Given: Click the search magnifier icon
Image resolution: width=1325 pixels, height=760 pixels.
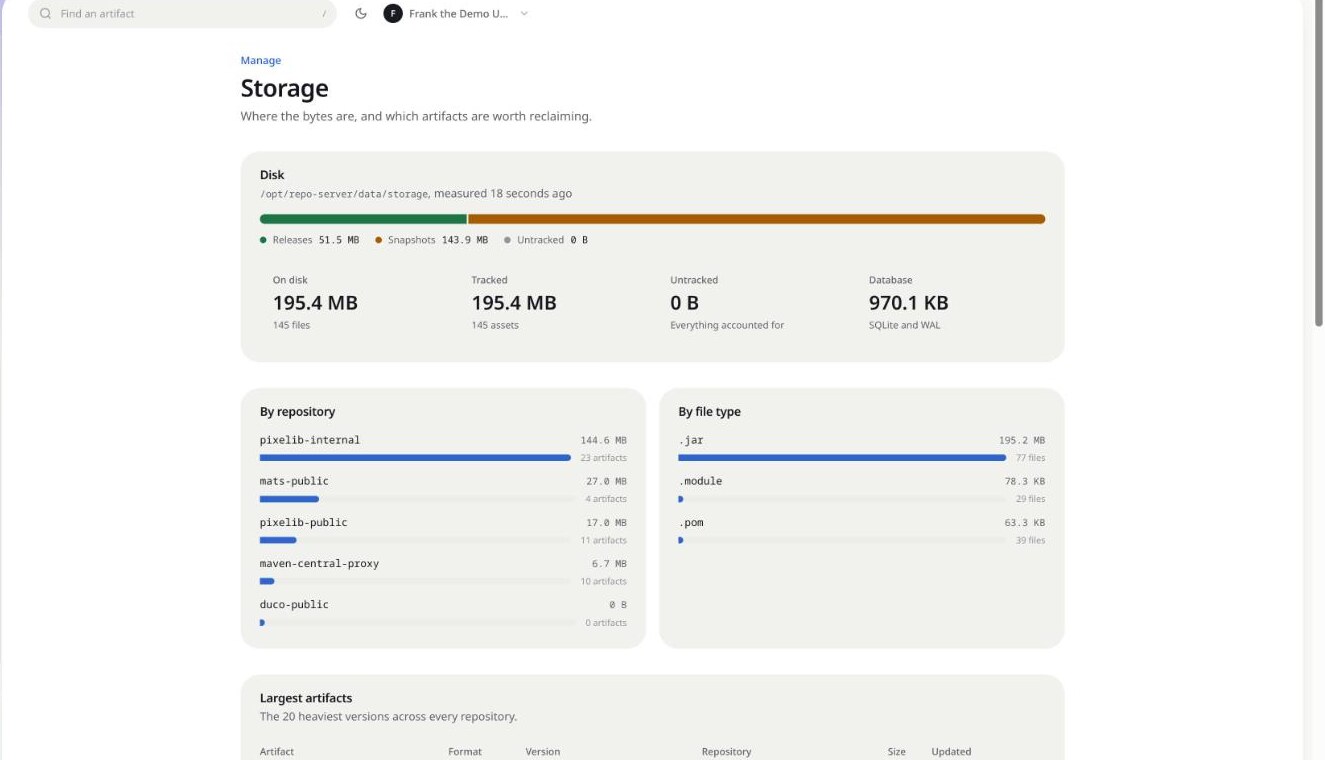Looking at the screenshot, I should (x=45, y=14).
